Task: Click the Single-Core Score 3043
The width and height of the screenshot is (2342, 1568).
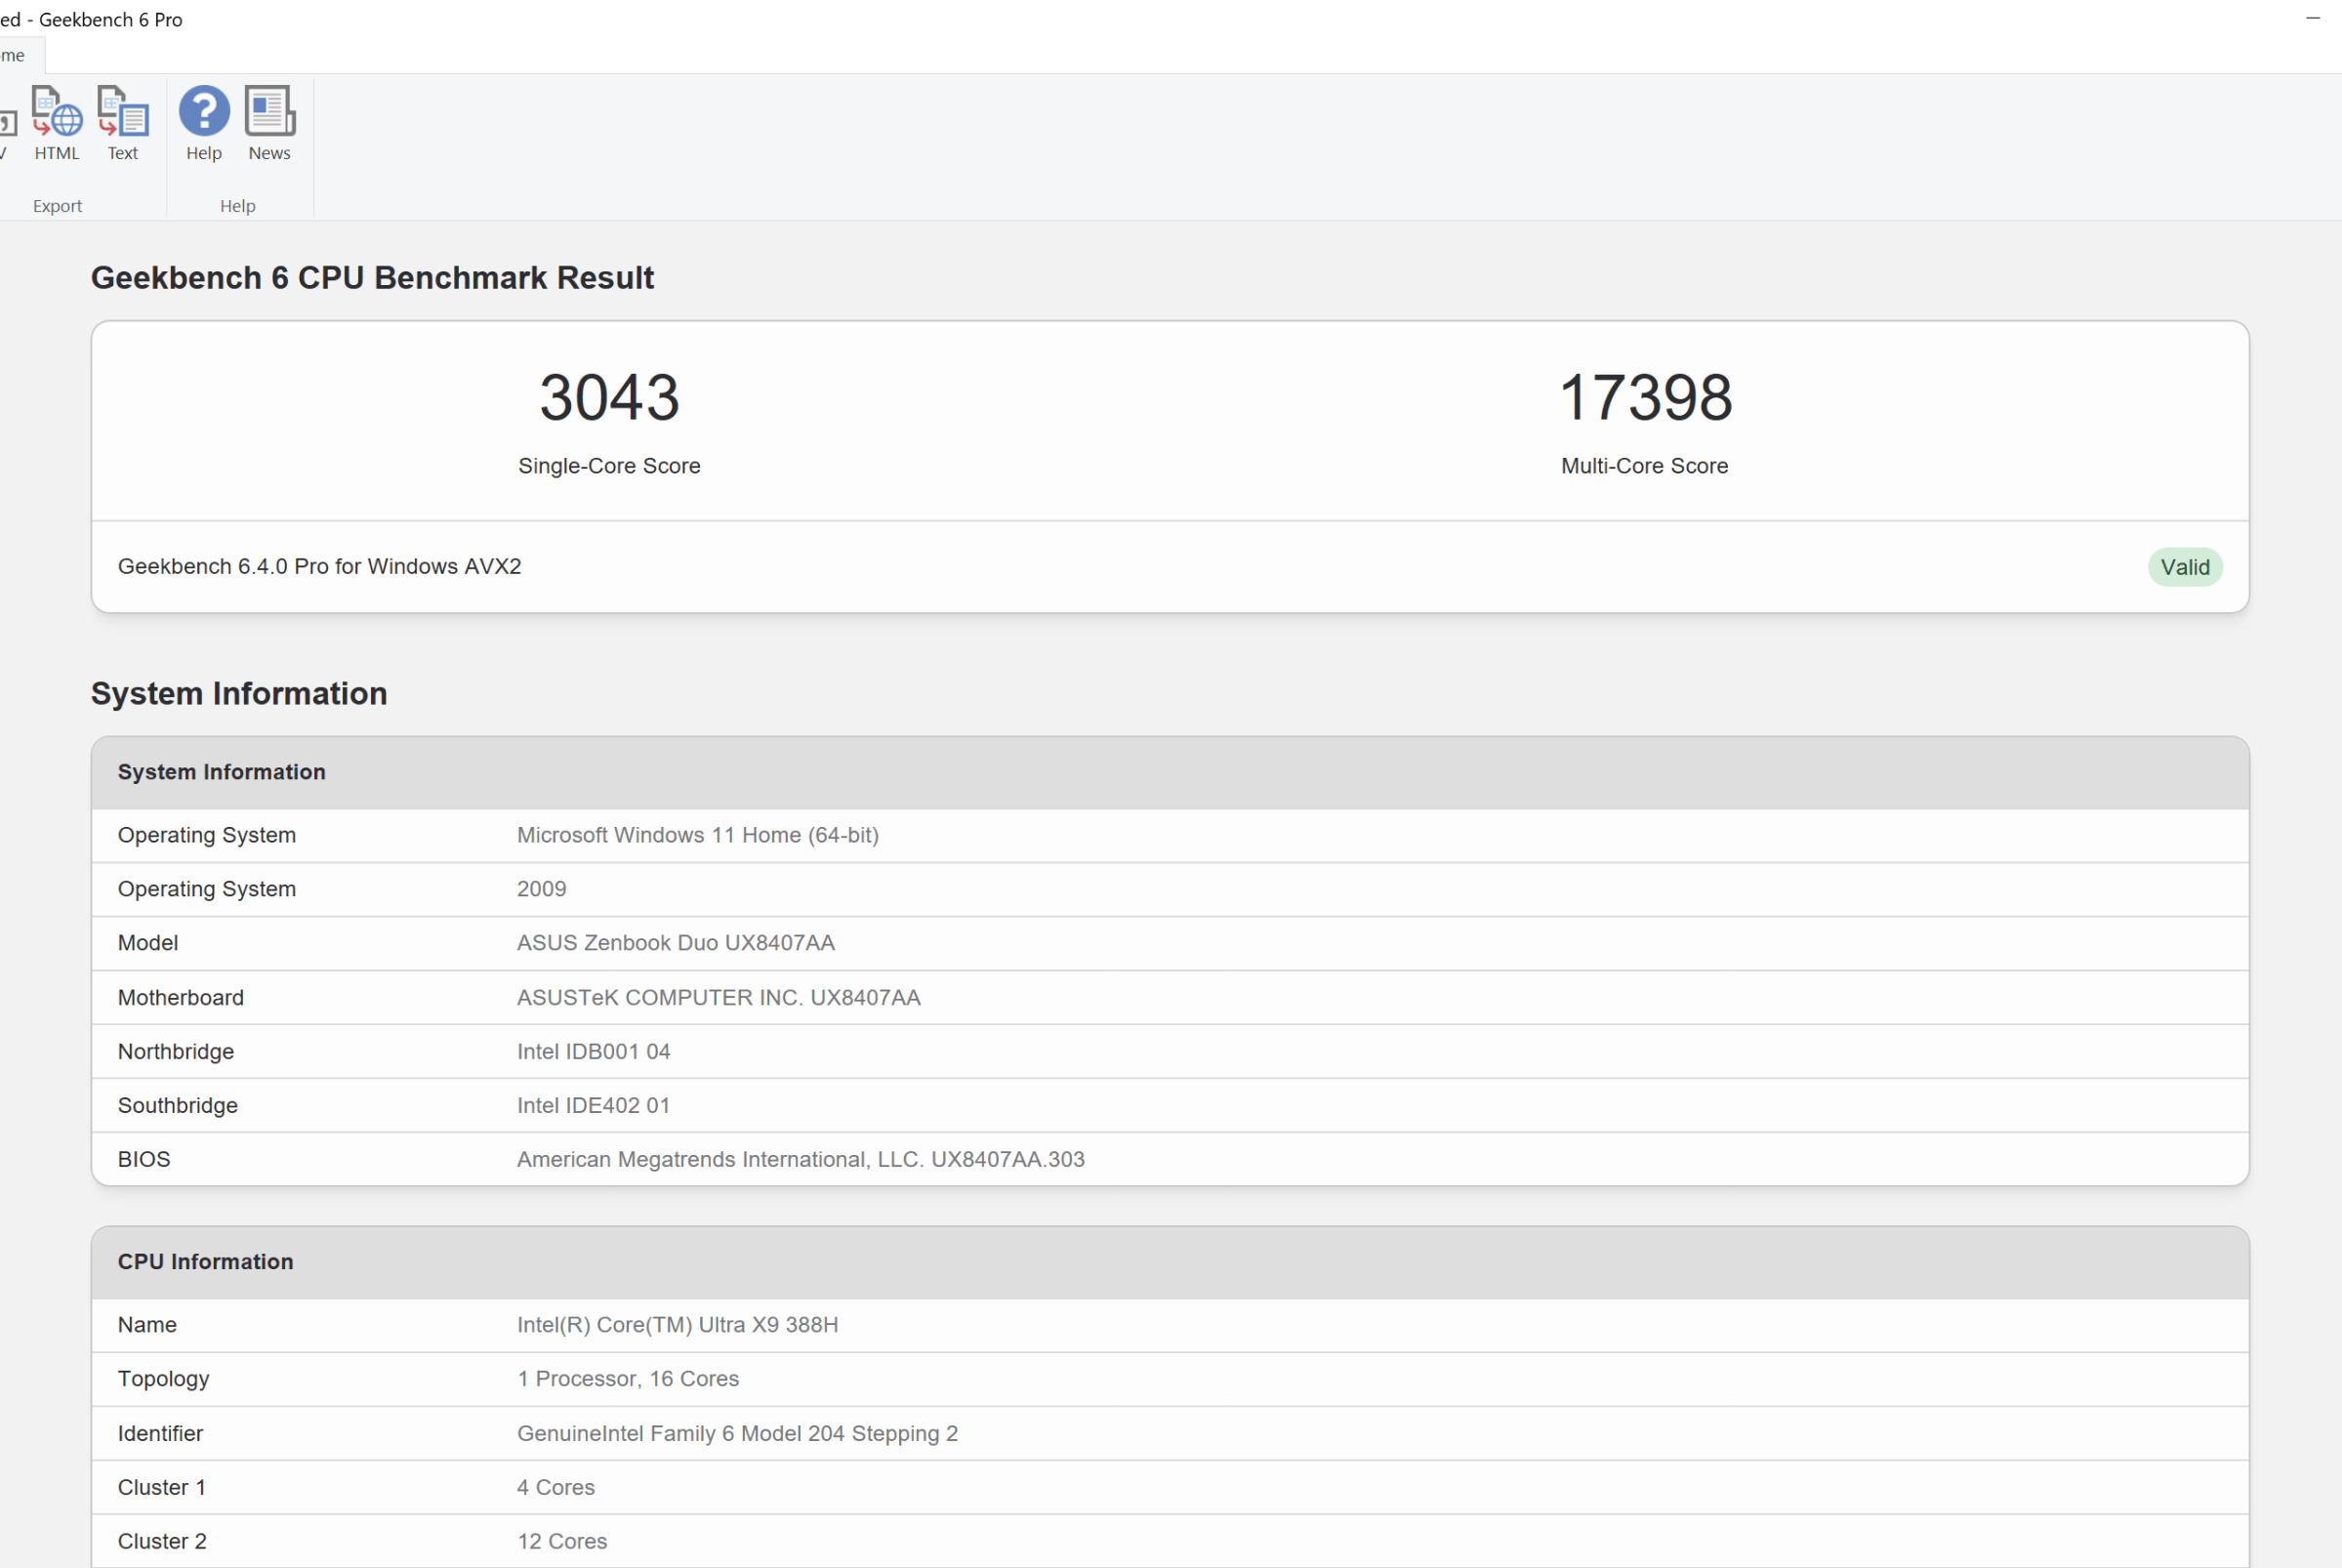Action: coord(609,397)
